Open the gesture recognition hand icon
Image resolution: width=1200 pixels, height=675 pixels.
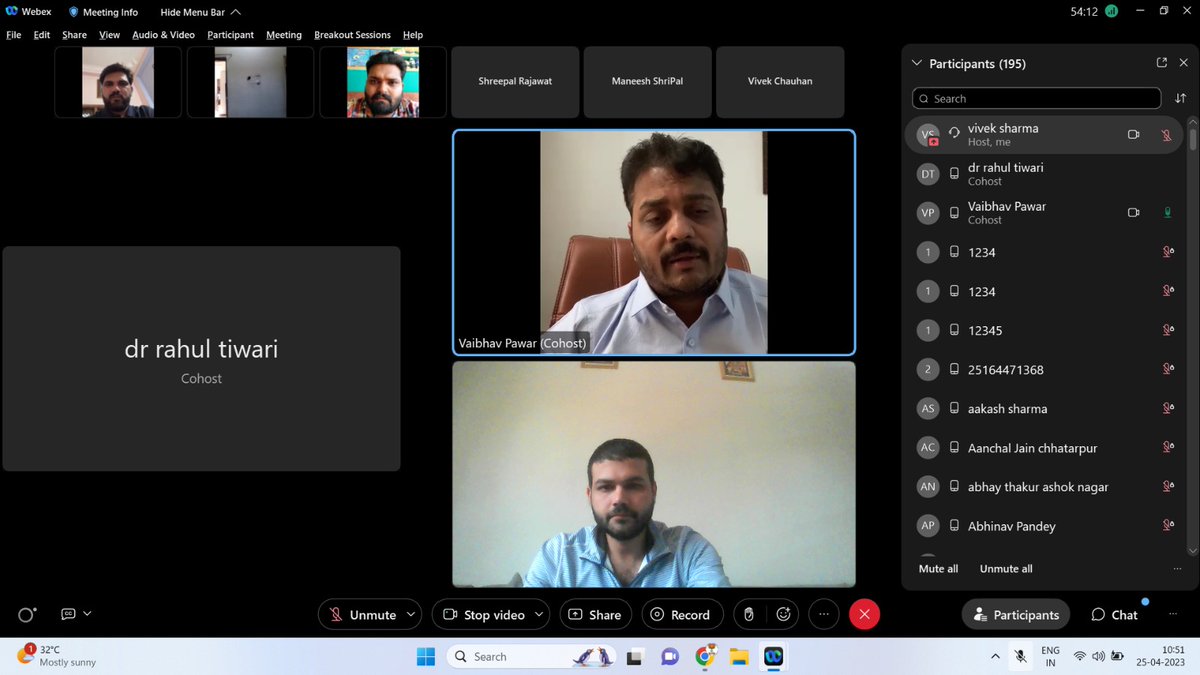point(749,615)
